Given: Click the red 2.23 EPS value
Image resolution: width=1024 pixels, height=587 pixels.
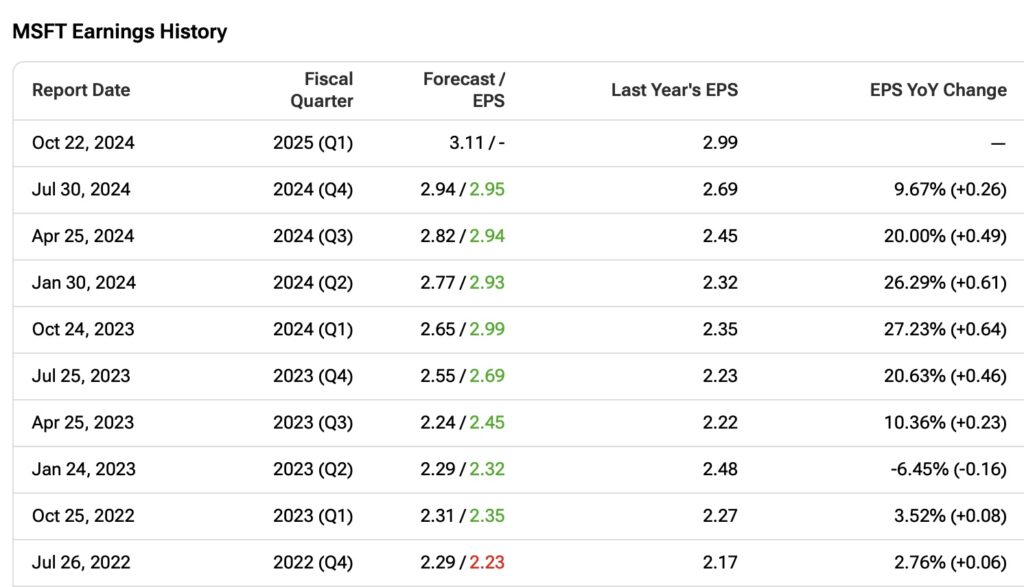Looking at the screenshot, I should click(x=487, y=563).
